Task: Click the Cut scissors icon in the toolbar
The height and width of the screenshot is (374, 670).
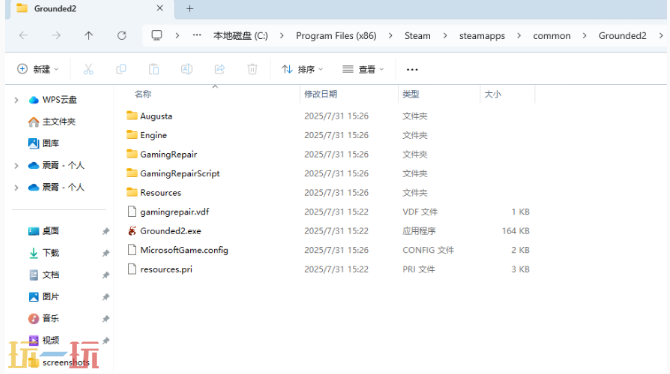Action: click(88, 69)
